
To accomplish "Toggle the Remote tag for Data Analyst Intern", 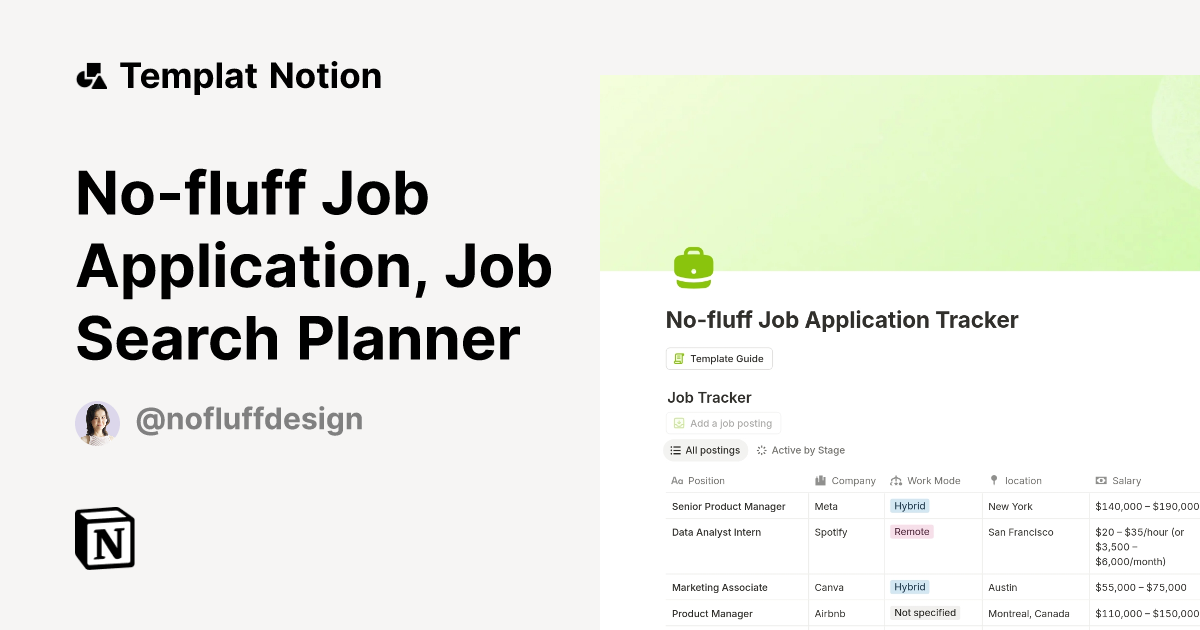I will coord(911,532).
